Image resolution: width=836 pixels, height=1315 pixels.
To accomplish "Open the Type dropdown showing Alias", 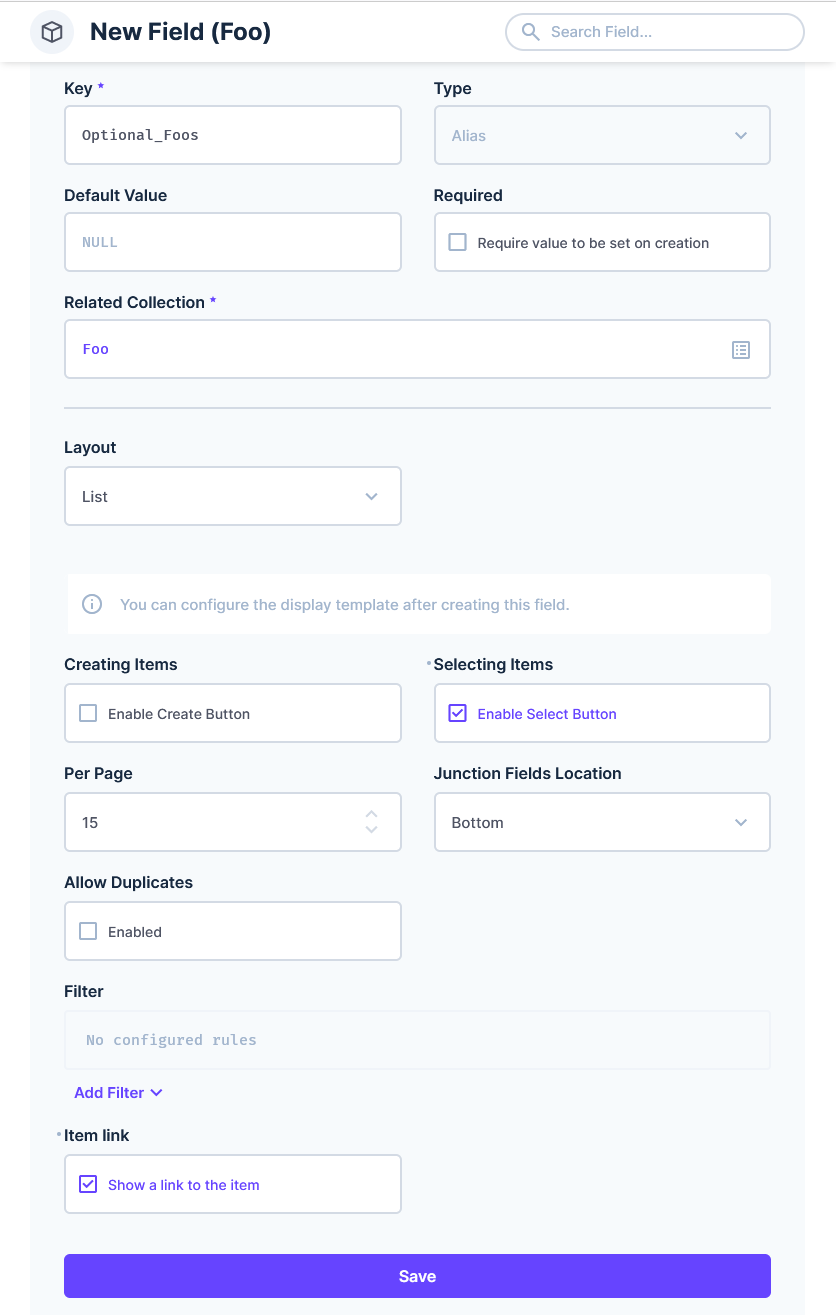I will pyautogui.click(x=601, y=135).
